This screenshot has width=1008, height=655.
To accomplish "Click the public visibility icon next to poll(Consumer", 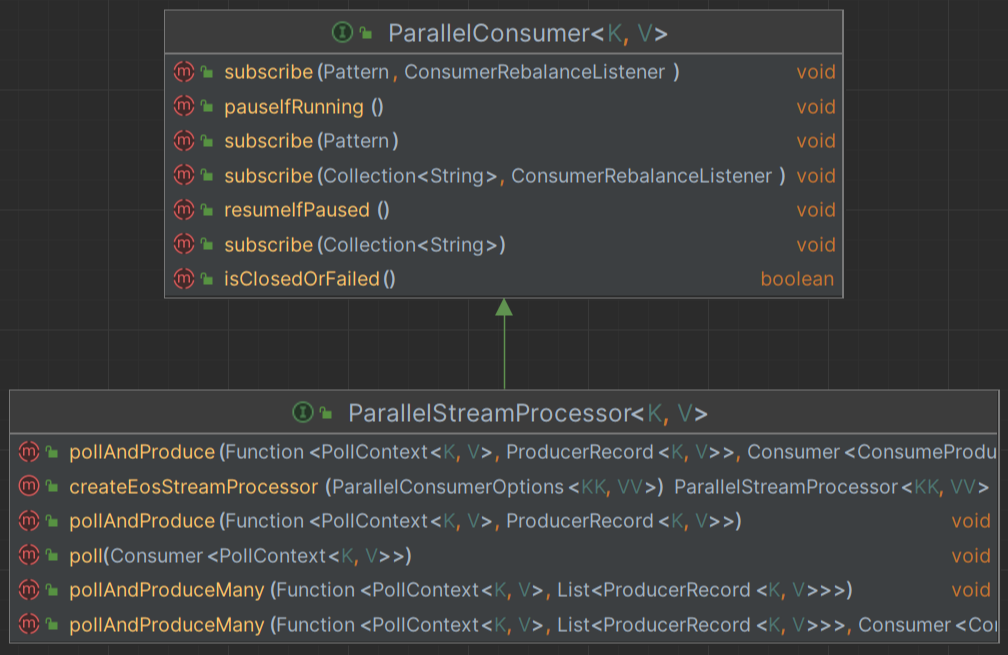I will [52, 556].
